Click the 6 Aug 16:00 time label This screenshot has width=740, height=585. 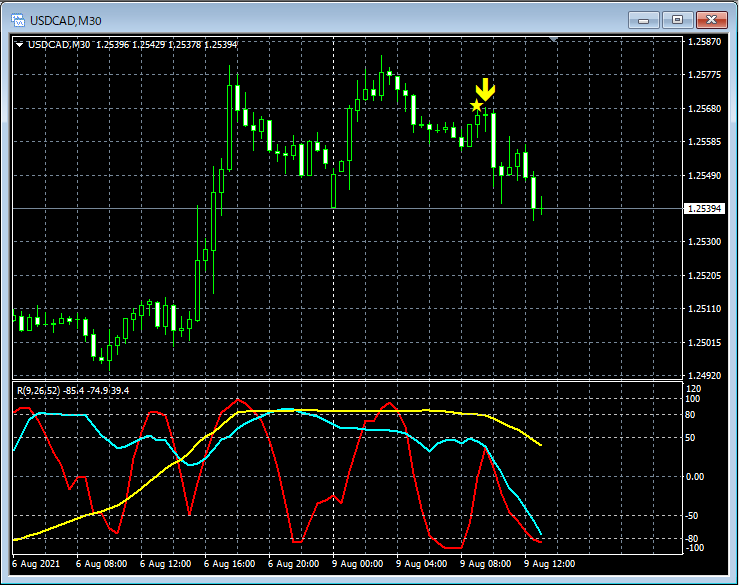point(230,564)
